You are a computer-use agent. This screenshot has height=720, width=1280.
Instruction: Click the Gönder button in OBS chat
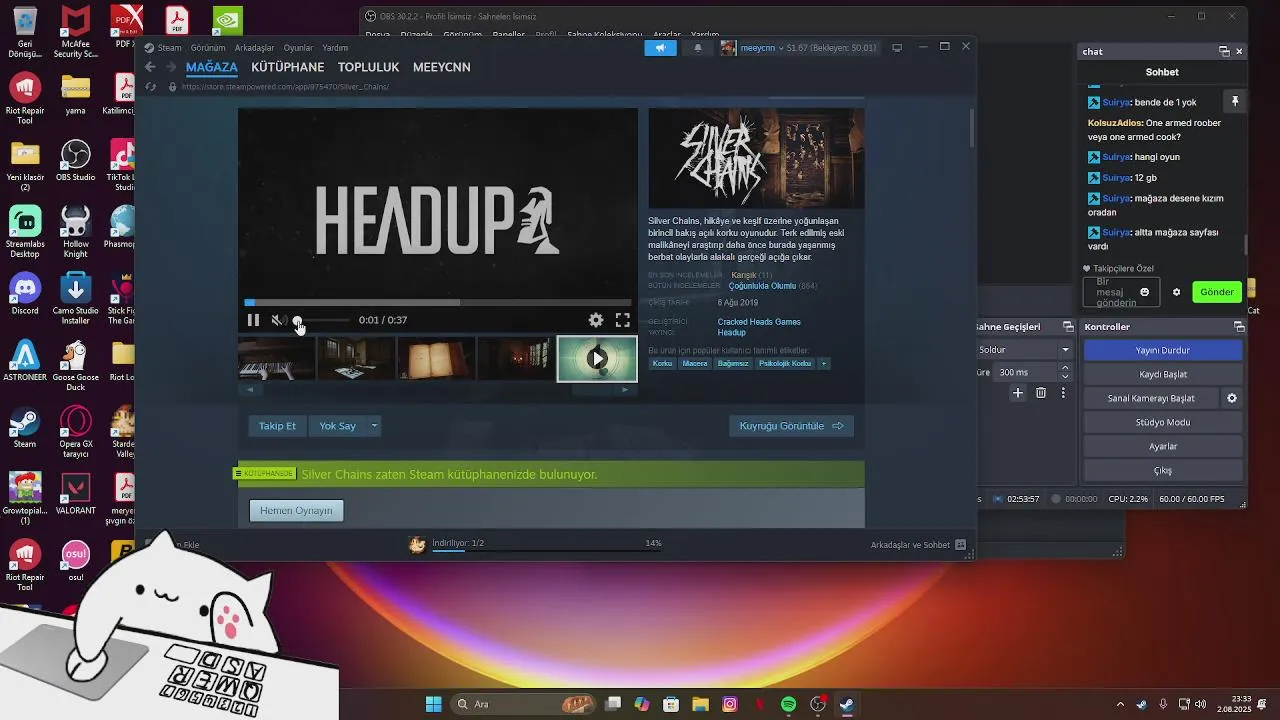point(1217,292)
